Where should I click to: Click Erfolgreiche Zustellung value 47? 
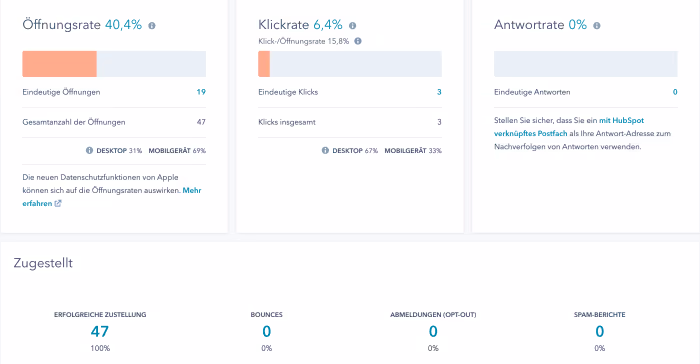click(100, 331)
